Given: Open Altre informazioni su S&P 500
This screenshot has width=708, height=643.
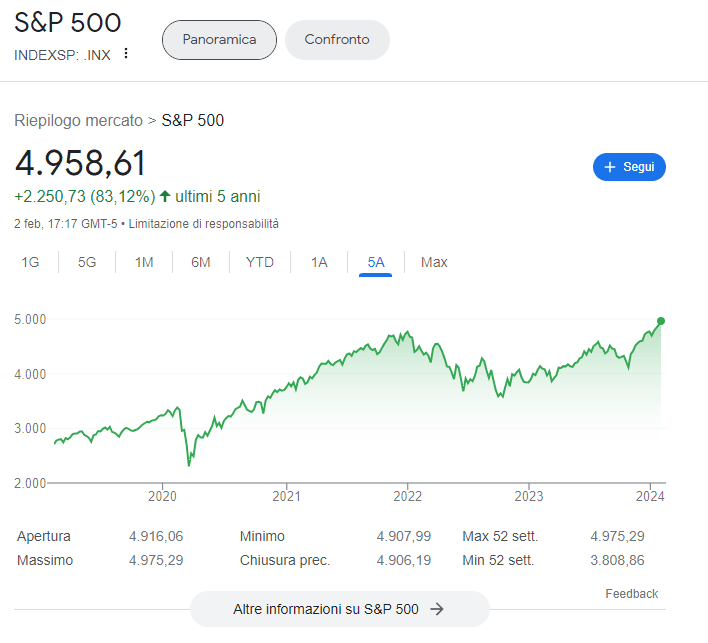Looking at the screenshot, I should click(340, 609).
